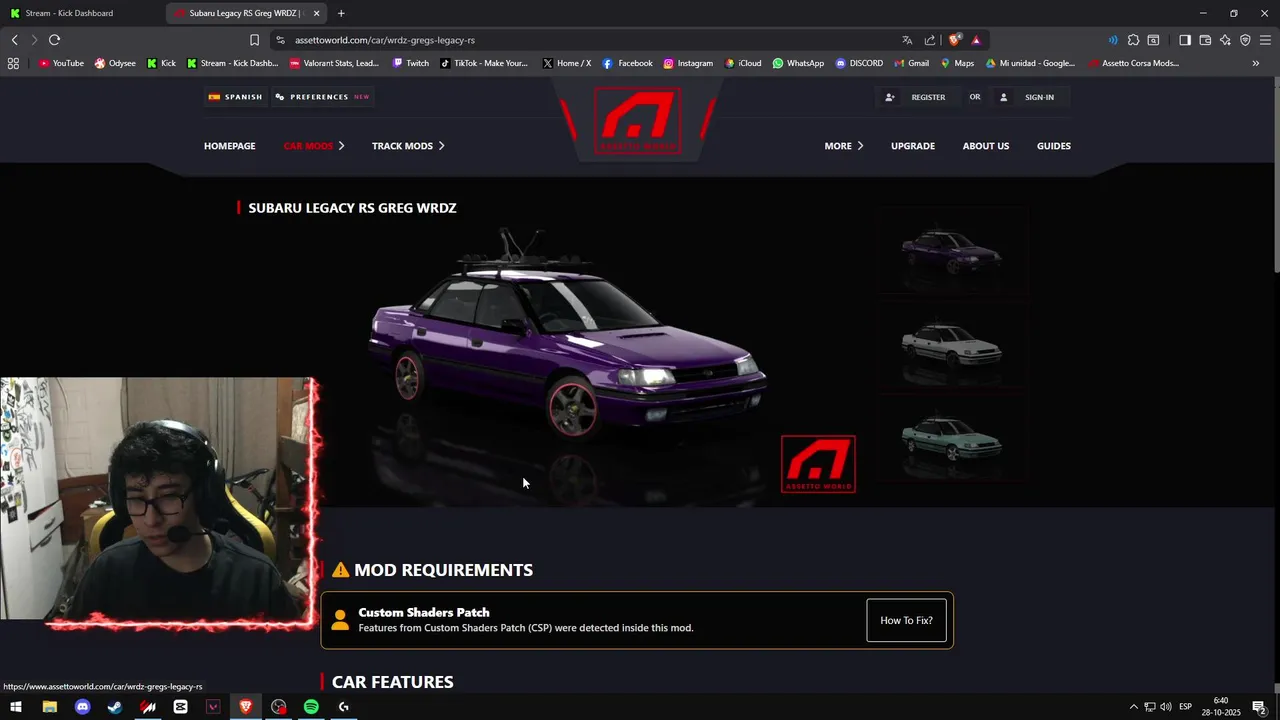Open the browser hamburger main menu
Viewport: 1280px width, 720px height.
pyautogui.click(x=1265, y=40)
